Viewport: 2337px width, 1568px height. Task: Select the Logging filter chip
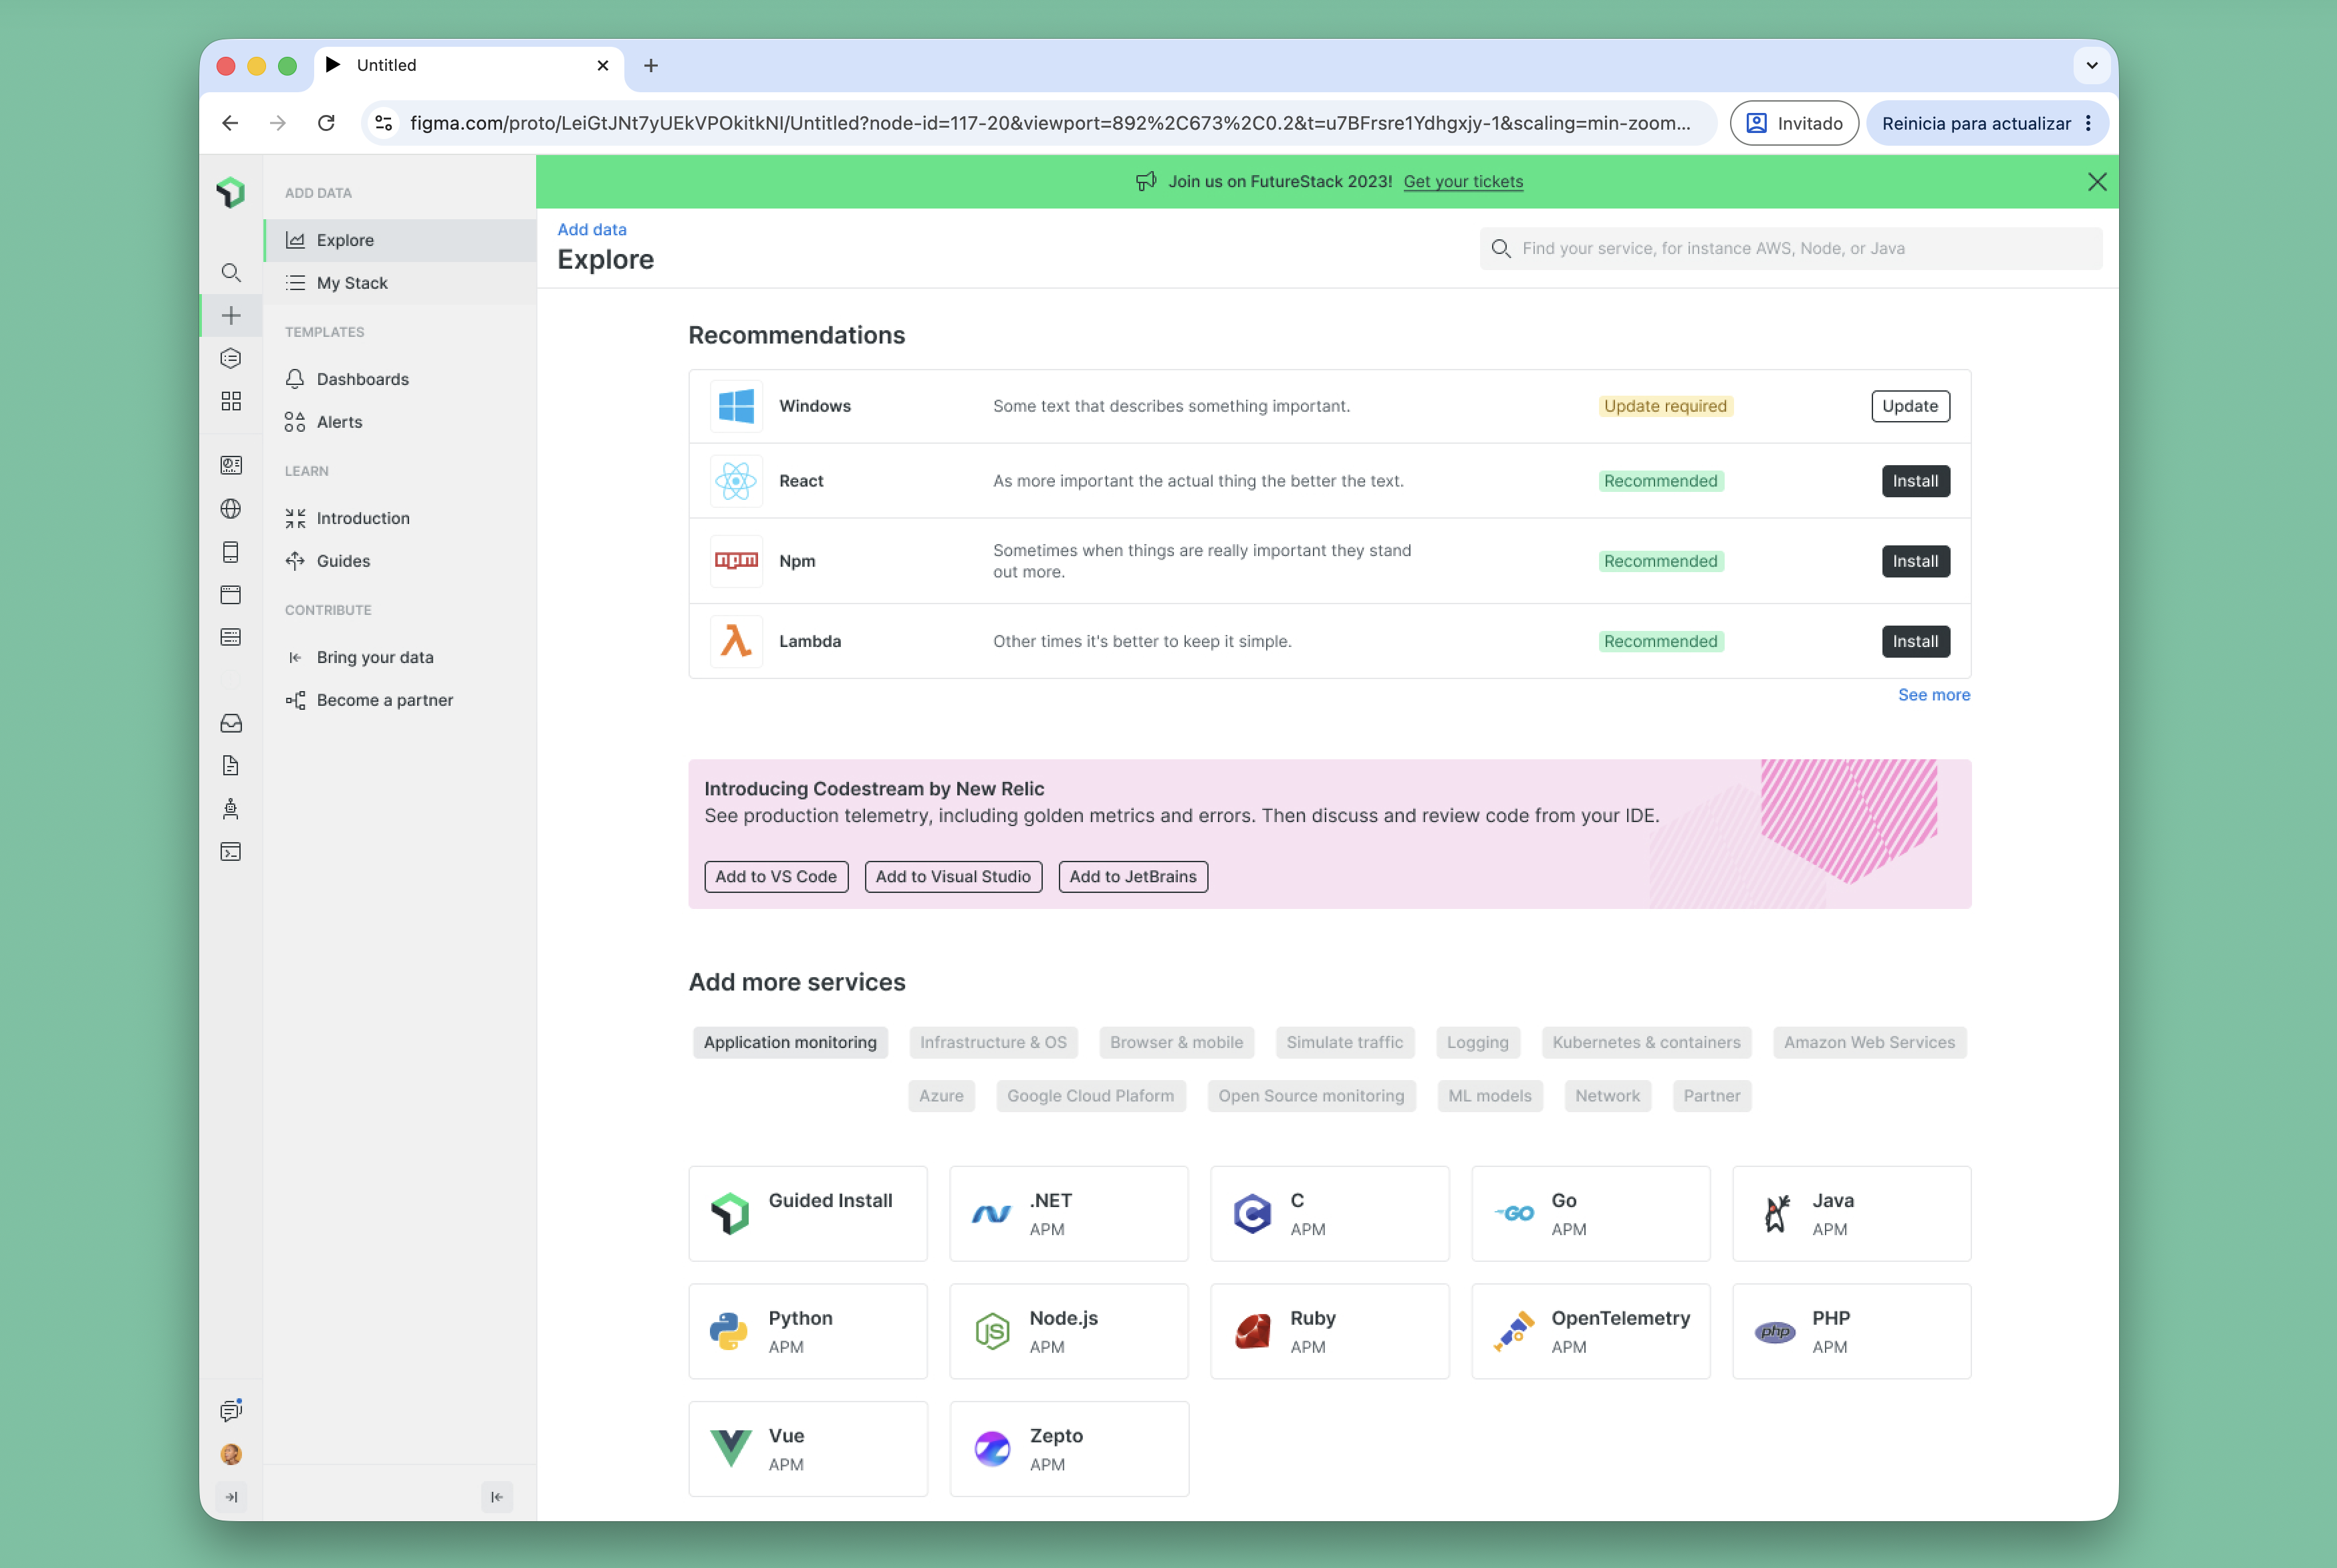[1477, 1042]
